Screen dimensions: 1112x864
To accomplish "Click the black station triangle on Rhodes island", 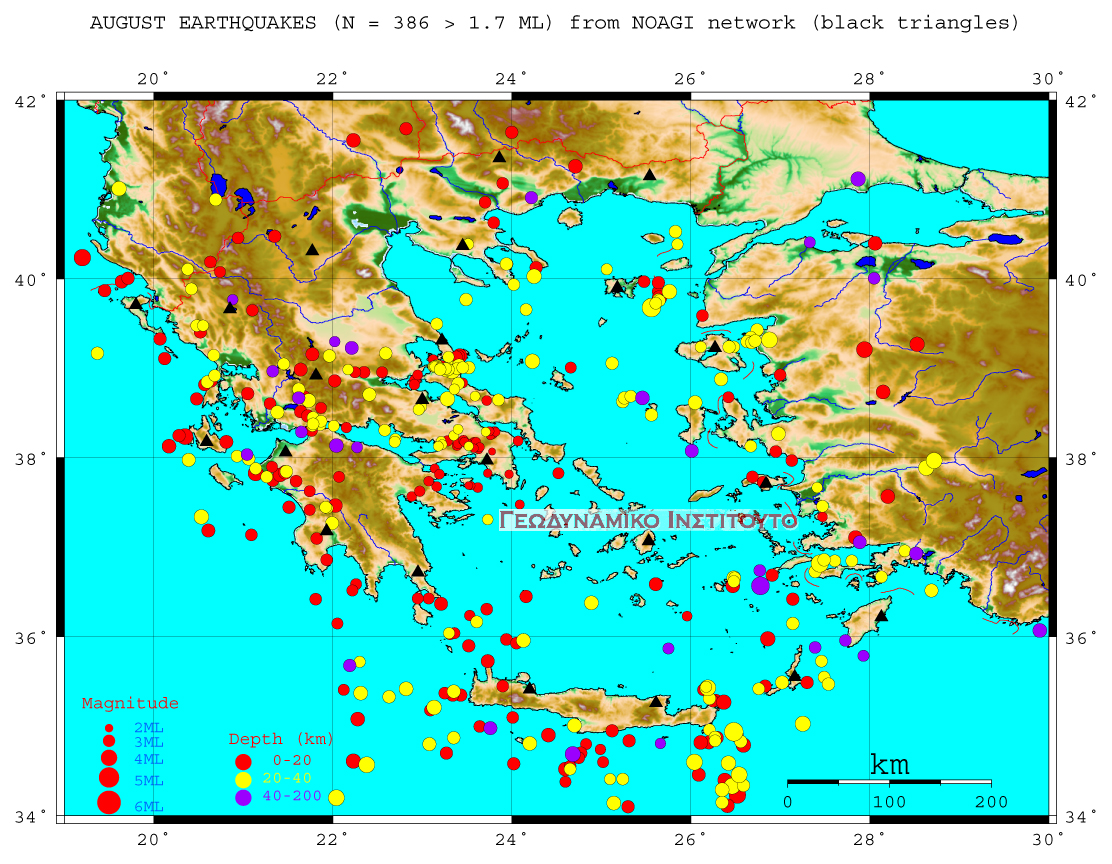I will click(x=882, y=615).
